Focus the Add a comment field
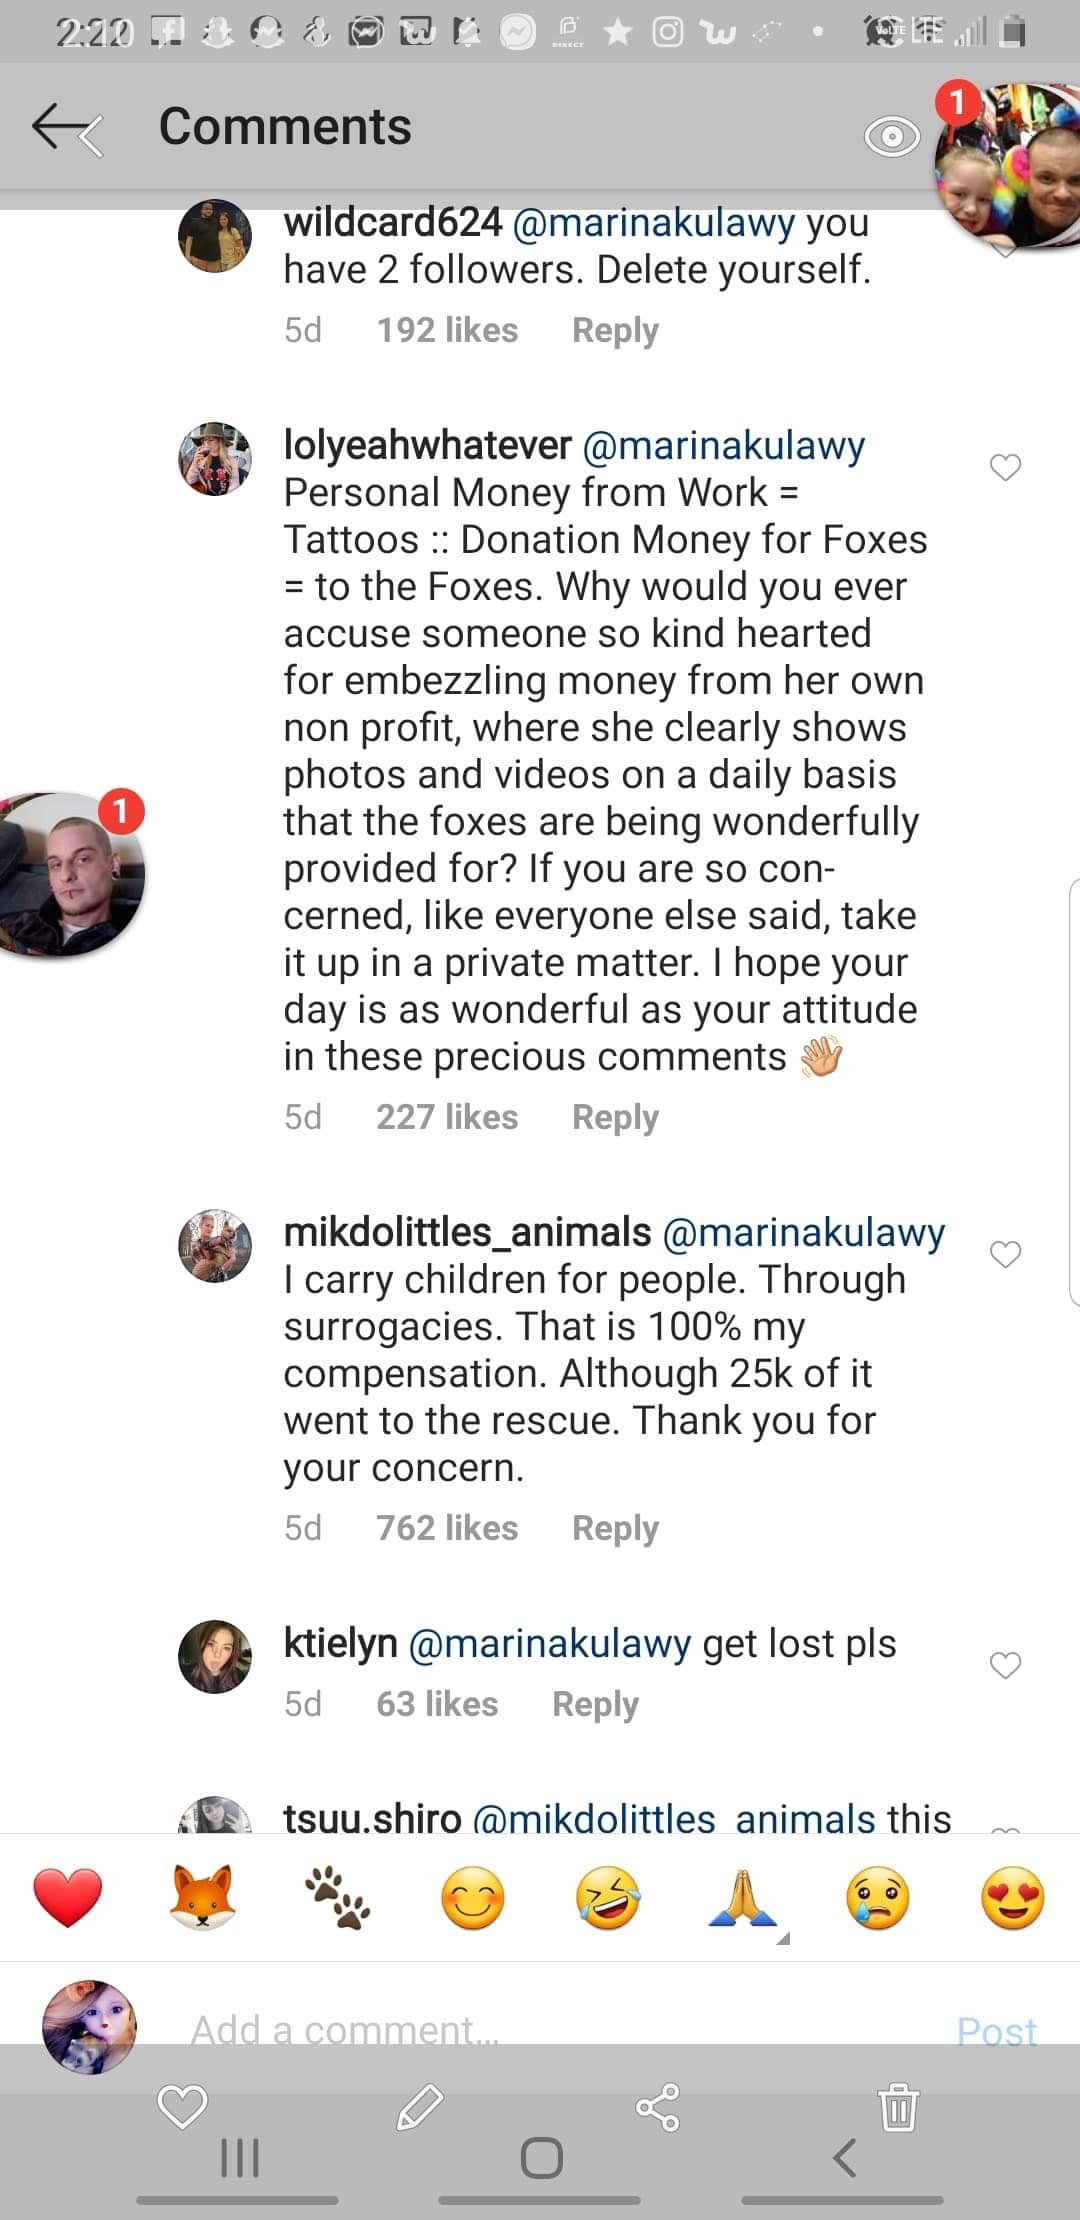This screenshot has height=2220, width=1080. point(500,2030)
